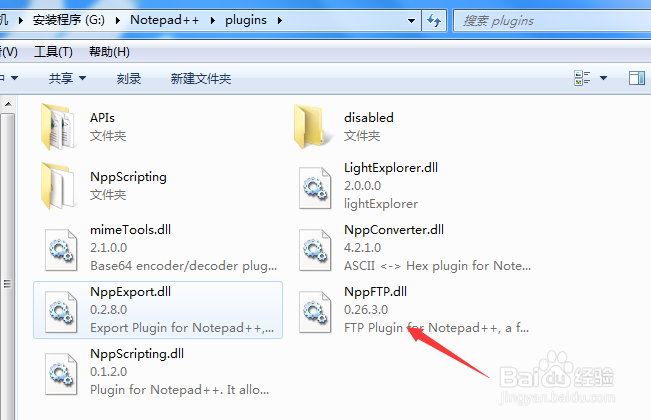Viewport: 651px width, 420px height.
Task: Click the scrollbar up arrow on left
Action: 8,104
